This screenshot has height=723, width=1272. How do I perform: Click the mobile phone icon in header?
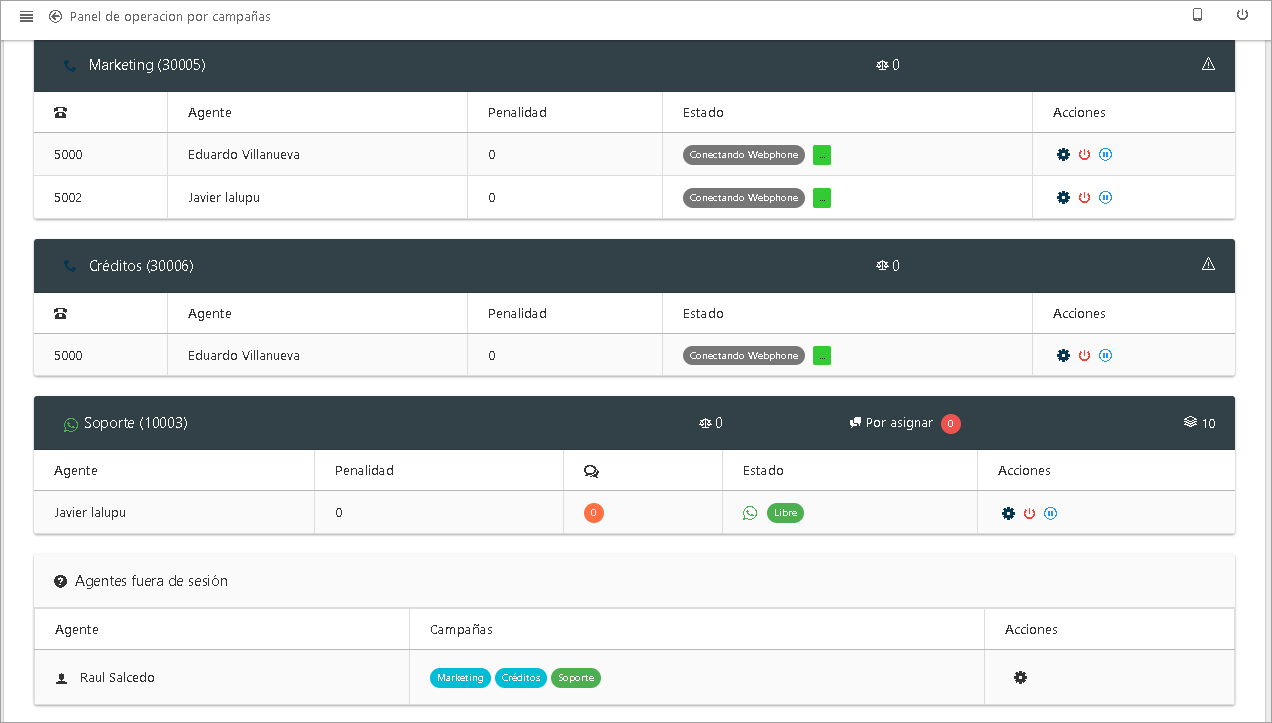click(1197, 15)
